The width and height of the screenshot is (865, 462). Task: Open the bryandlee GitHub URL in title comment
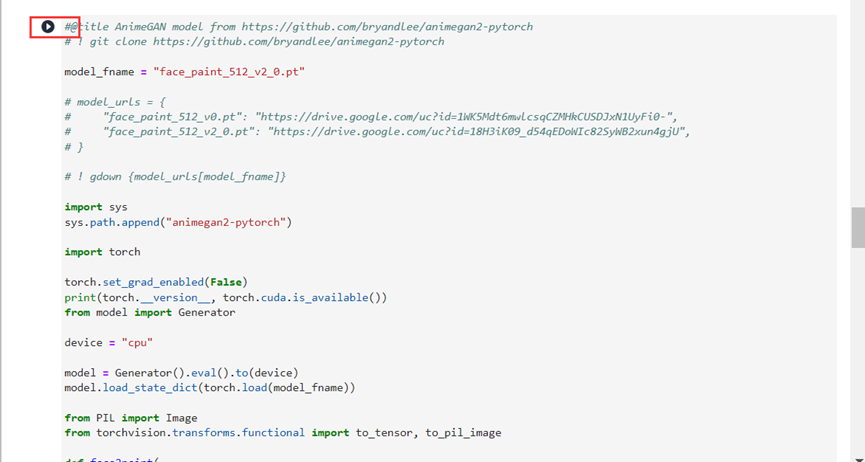(400, 27)
